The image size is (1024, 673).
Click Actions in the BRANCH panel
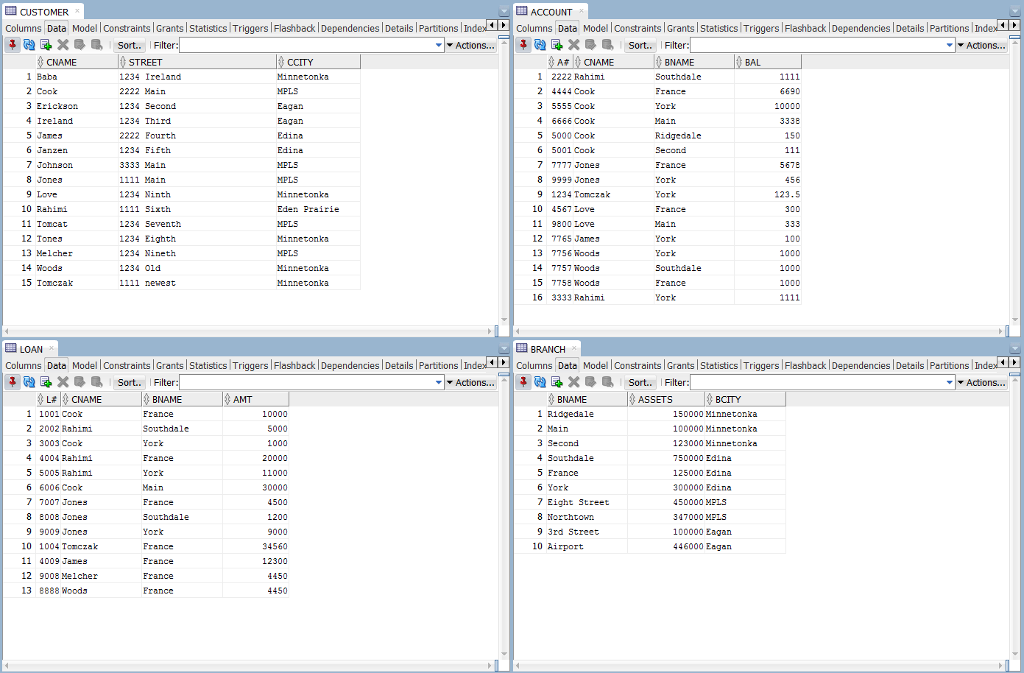(x=985, y=382)
